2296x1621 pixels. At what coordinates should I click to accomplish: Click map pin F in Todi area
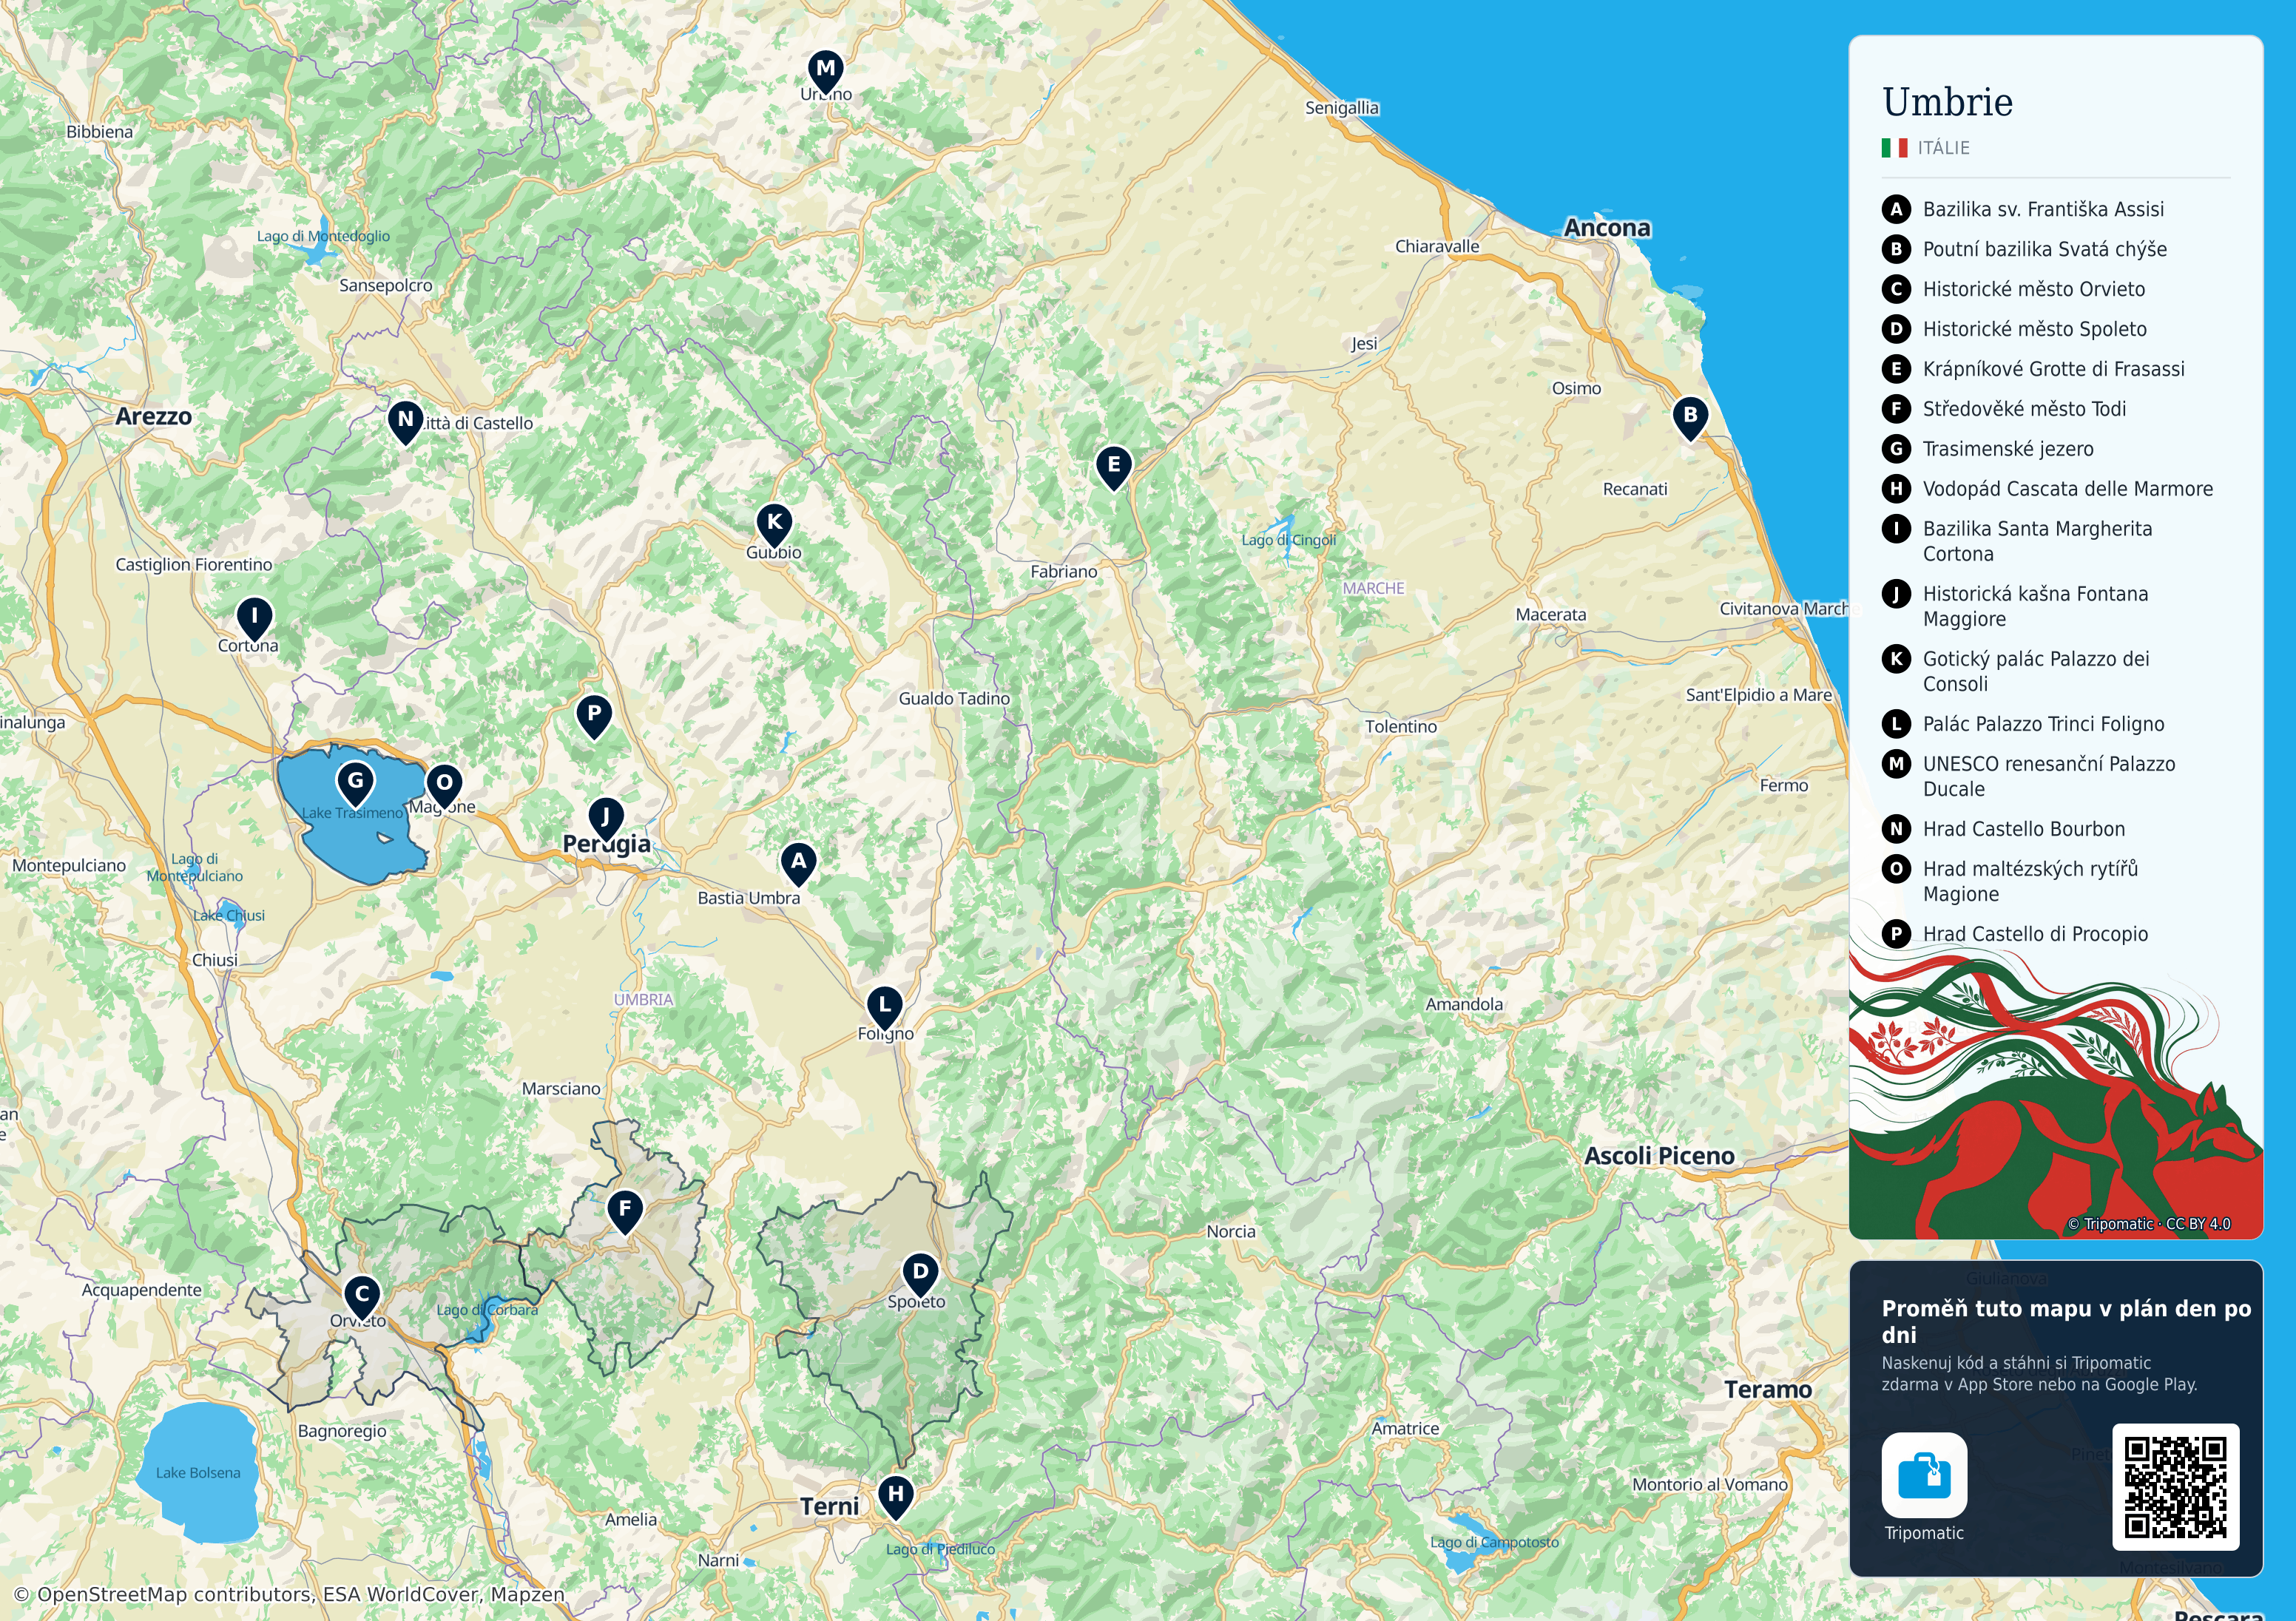(625, 1212)
